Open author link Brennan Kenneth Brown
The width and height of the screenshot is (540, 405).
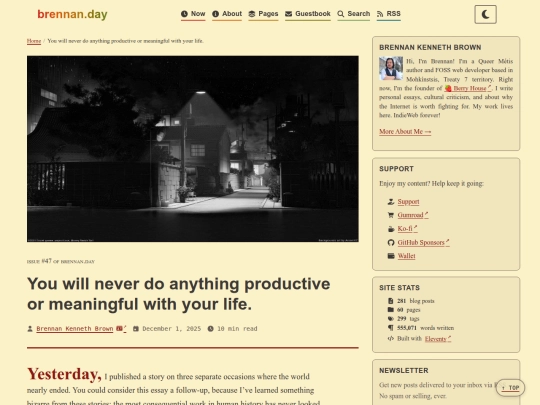[75, 329]
